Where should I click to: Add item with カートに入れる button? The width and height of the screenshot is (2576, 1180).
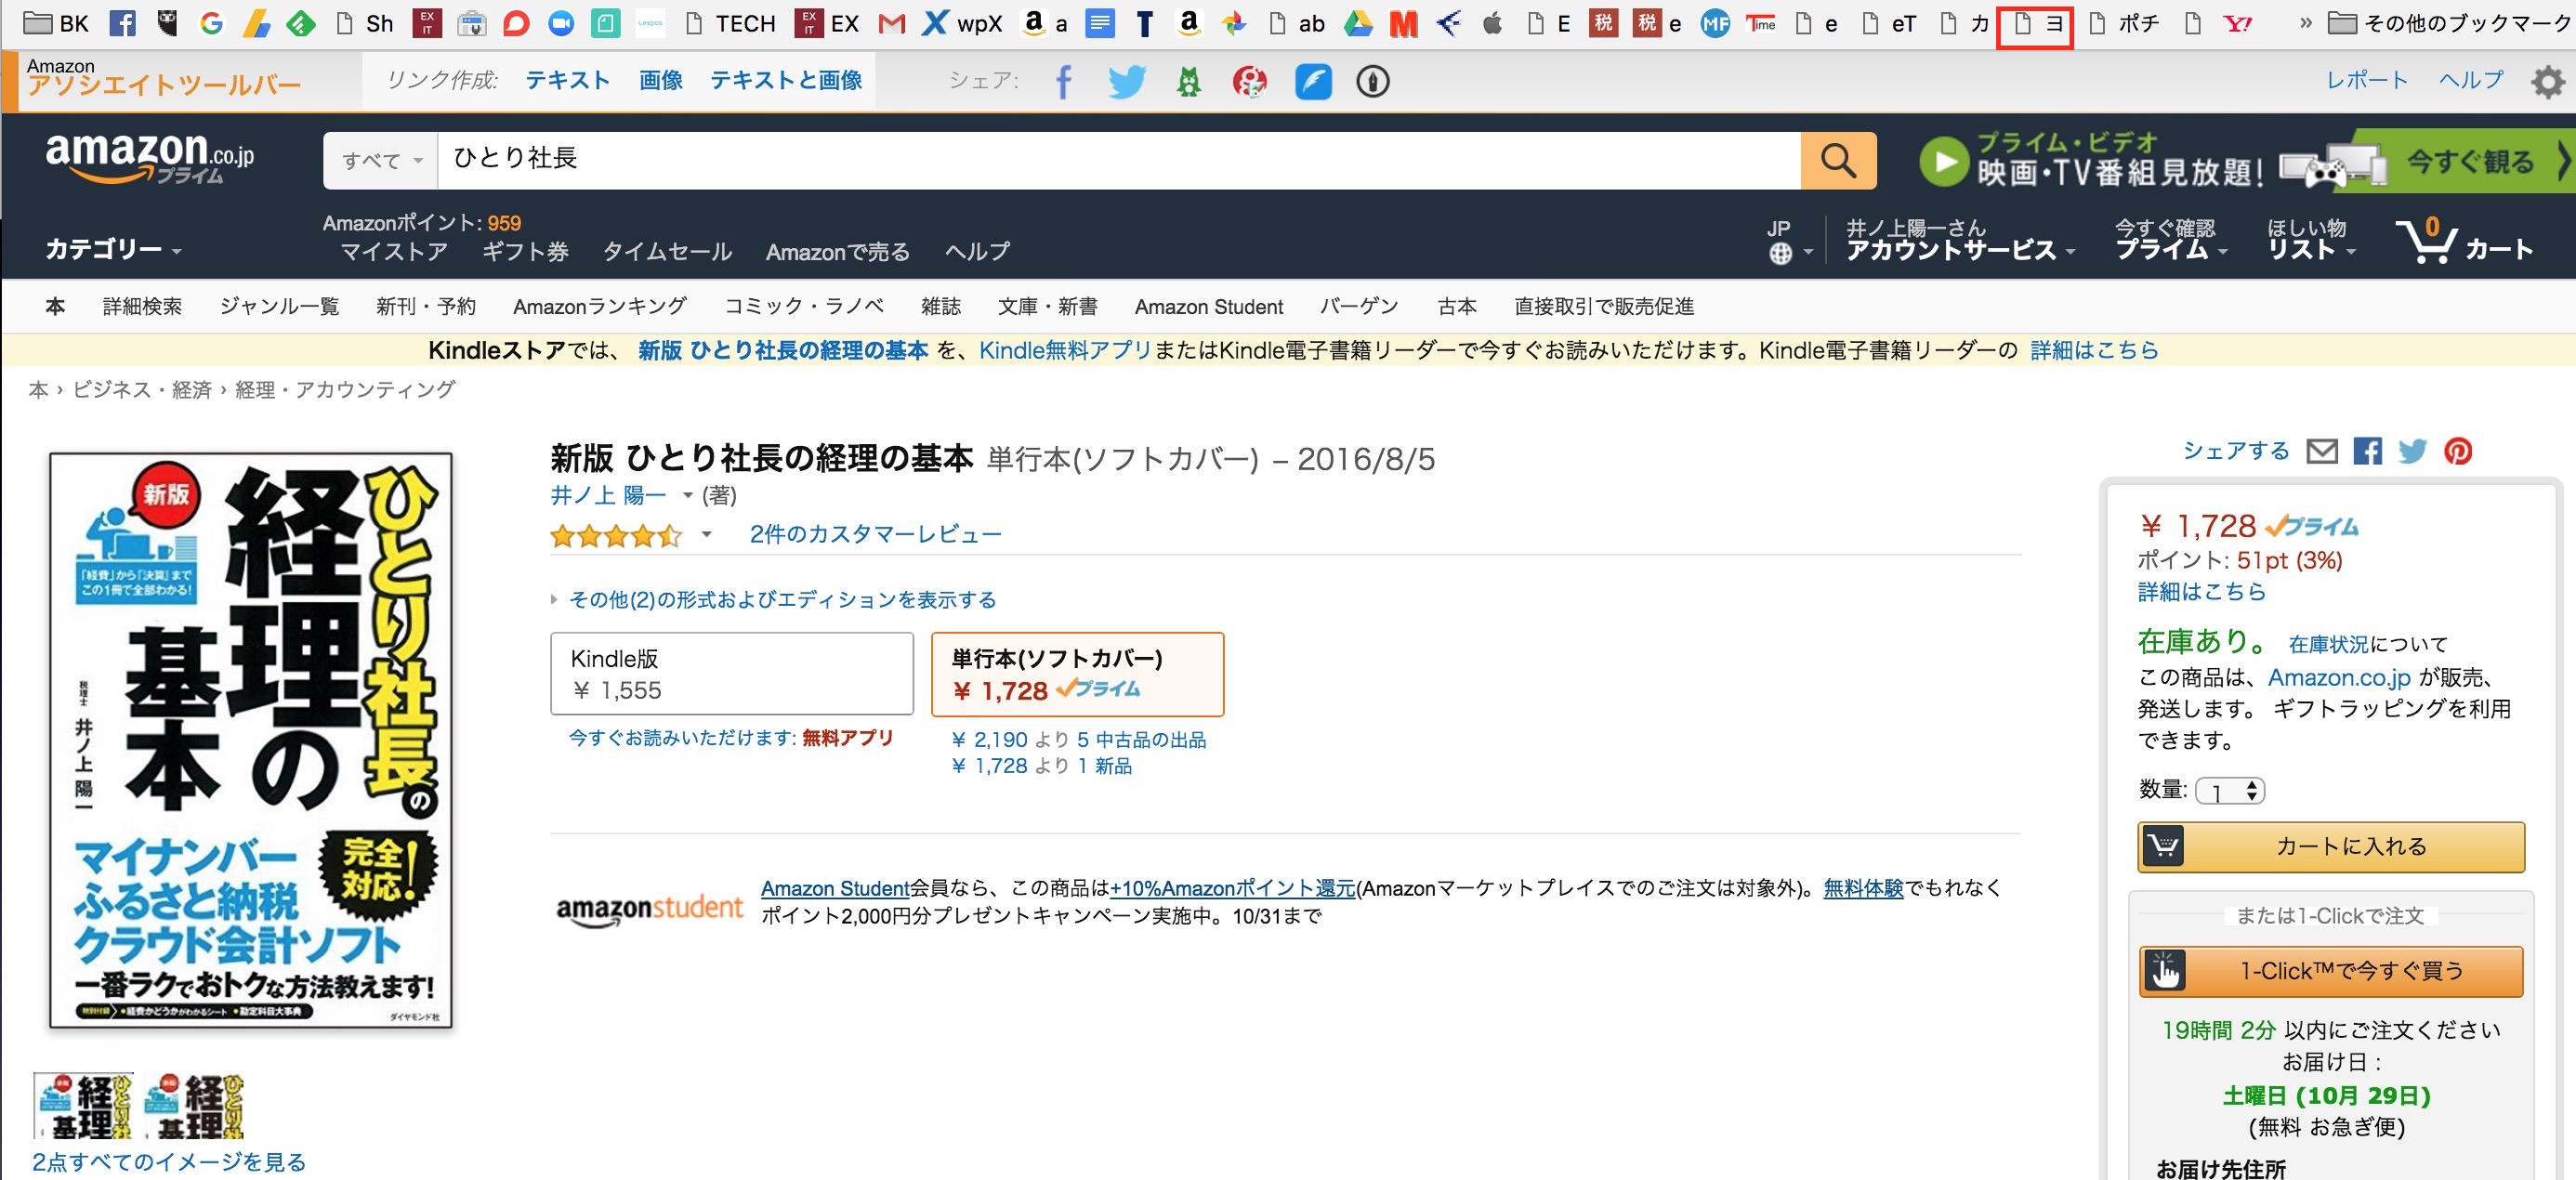point(2331,846)
